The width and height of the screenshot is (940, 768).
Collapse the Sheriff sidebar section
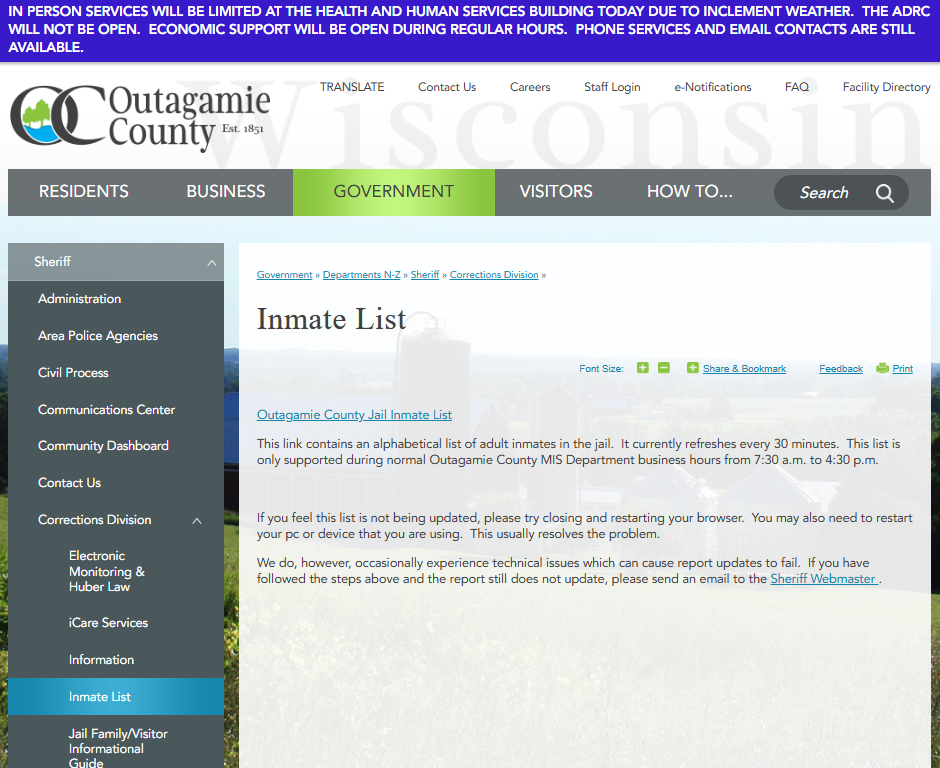coord(211,262)
